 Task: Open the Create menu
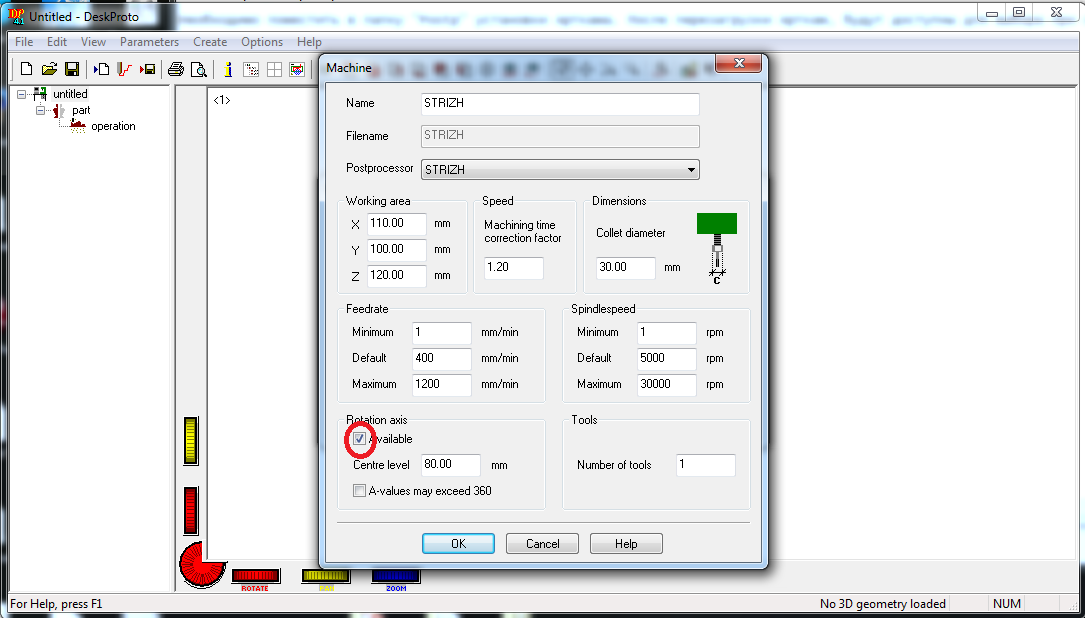click(210, 42)
